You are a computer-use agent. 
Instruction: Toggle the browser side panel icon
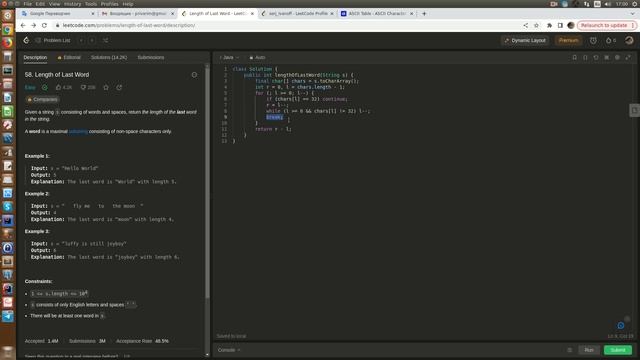pos(560,25)
